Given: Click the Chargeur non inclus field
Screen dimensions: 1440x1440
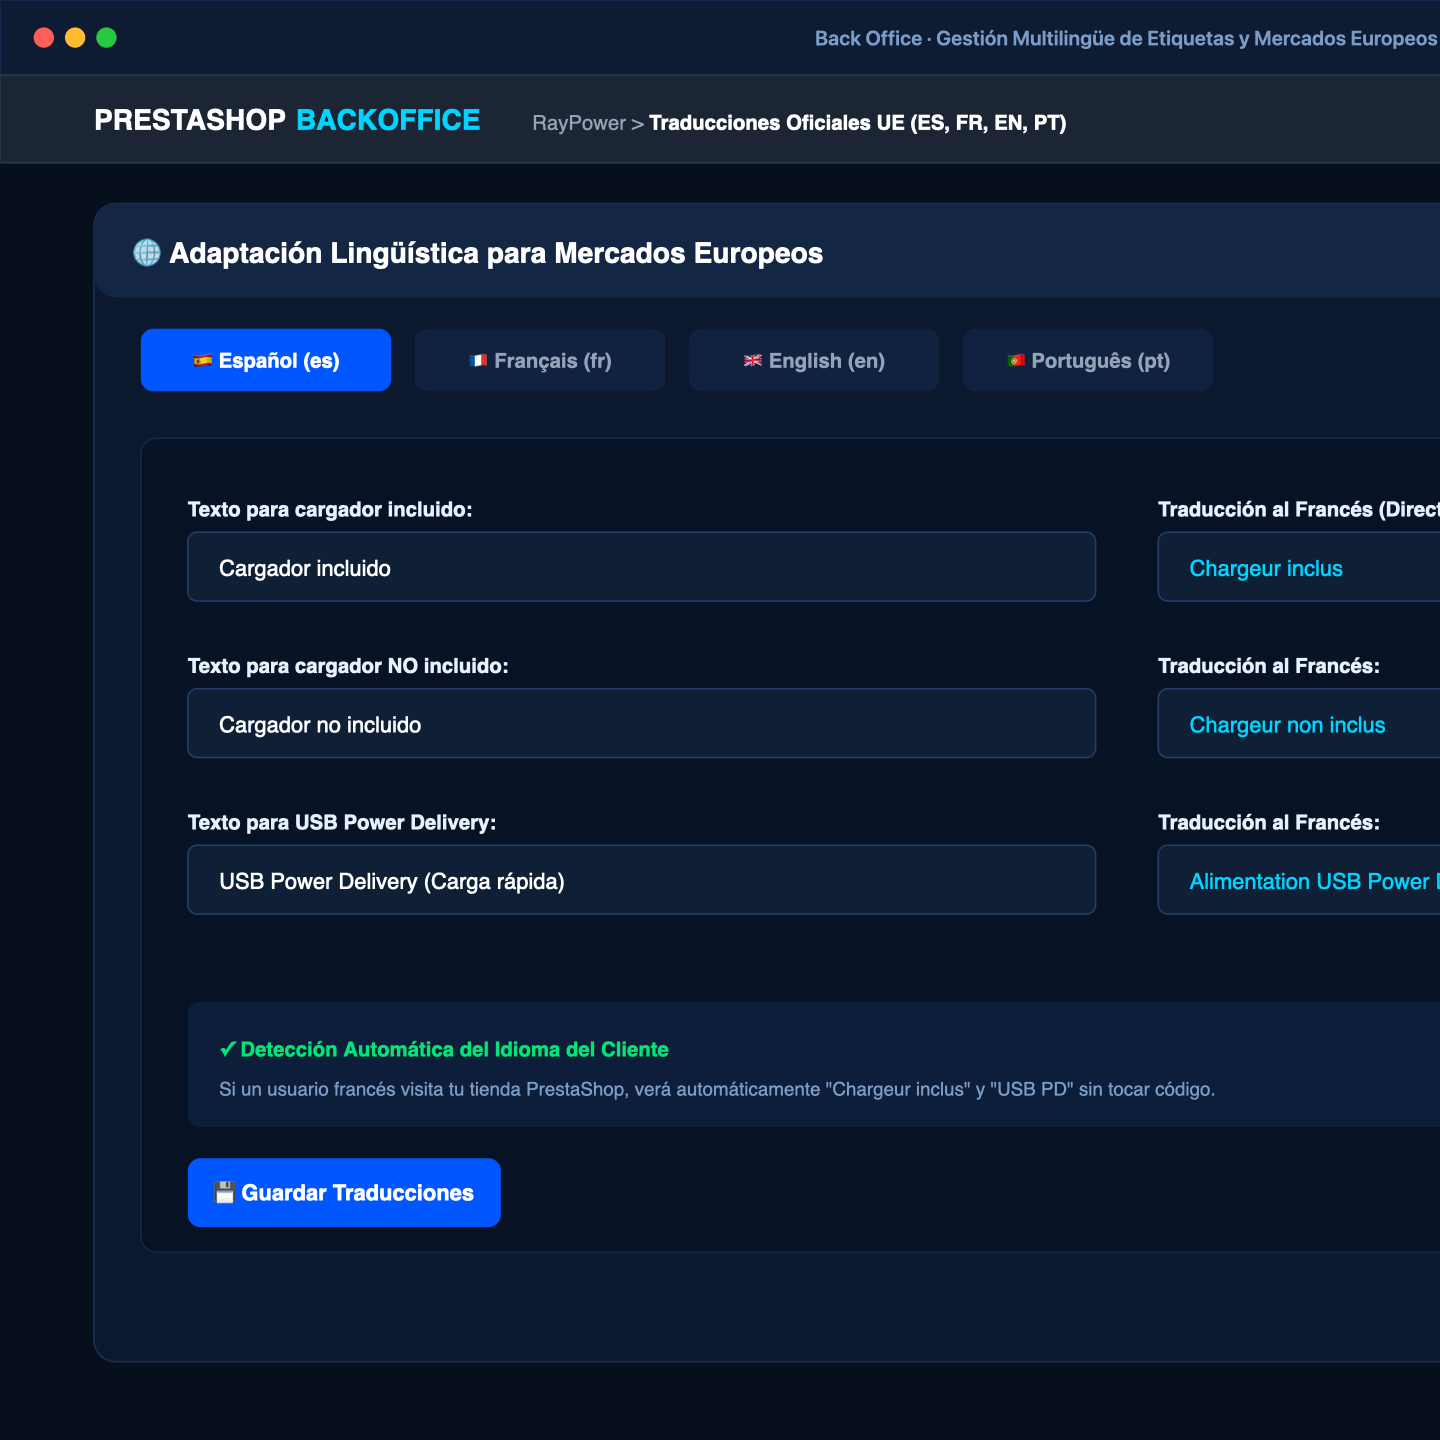Looking at the screenshot, I should 1299,723.
